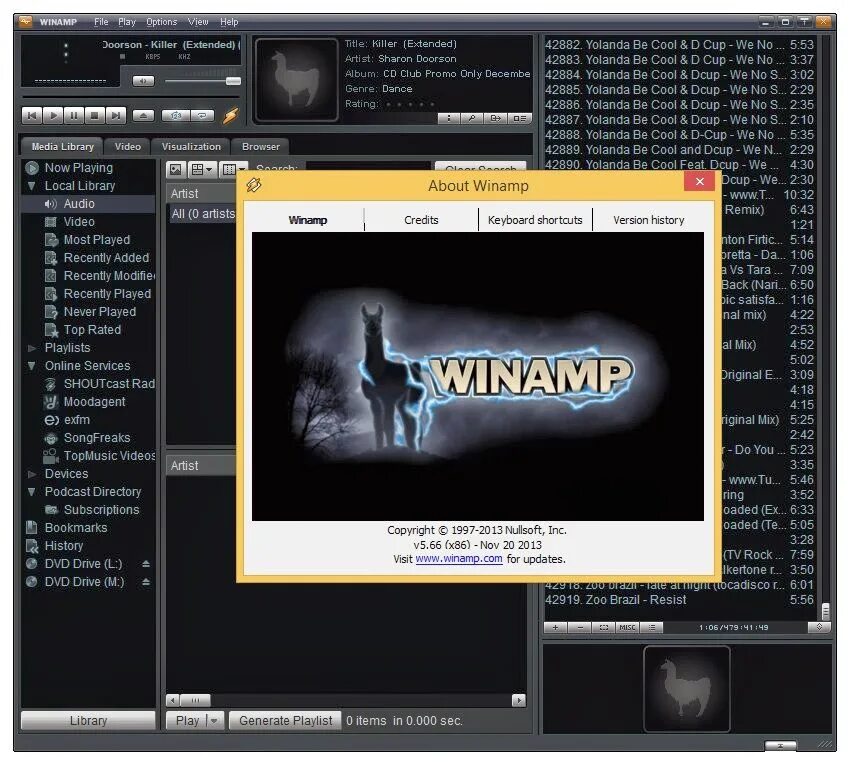850x764 pixels.
Task: Click the song seek progress bar
Action: [x=130, y=98]
